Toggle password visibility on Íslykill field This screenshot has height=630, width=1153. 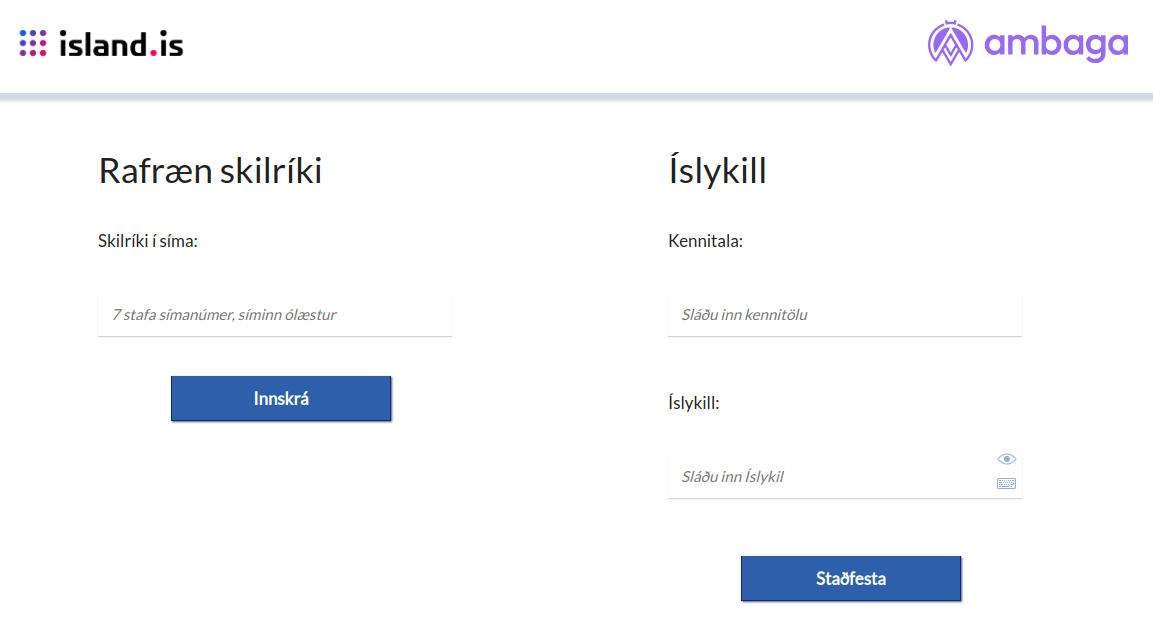tap(1008, 458)
